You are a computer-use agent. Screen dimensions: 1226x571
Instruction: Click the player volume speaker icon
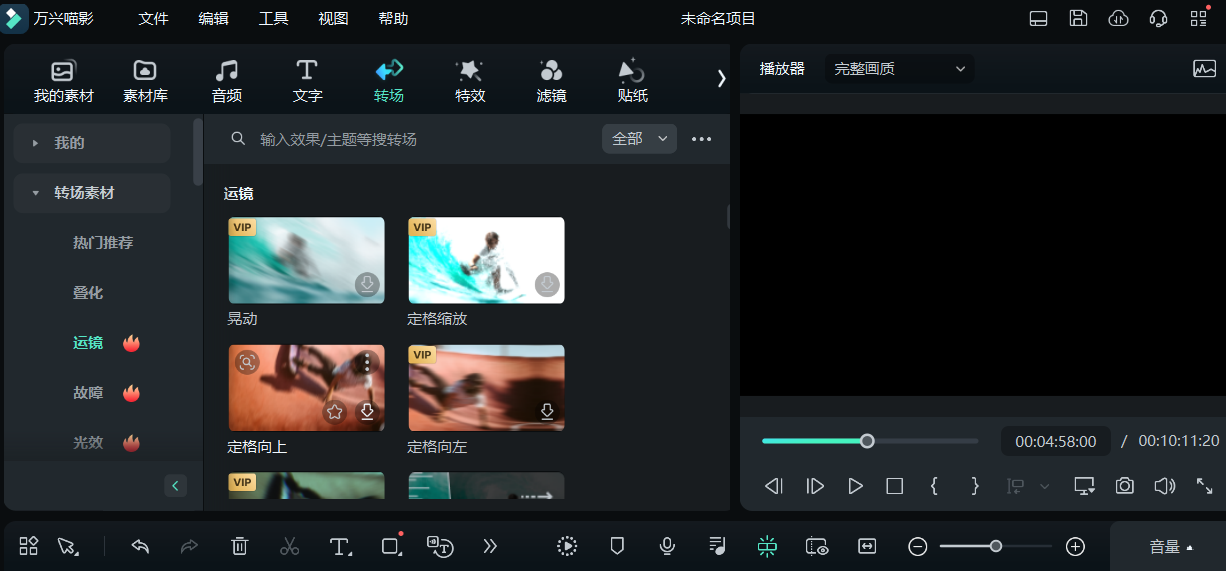pos(1164,486)
